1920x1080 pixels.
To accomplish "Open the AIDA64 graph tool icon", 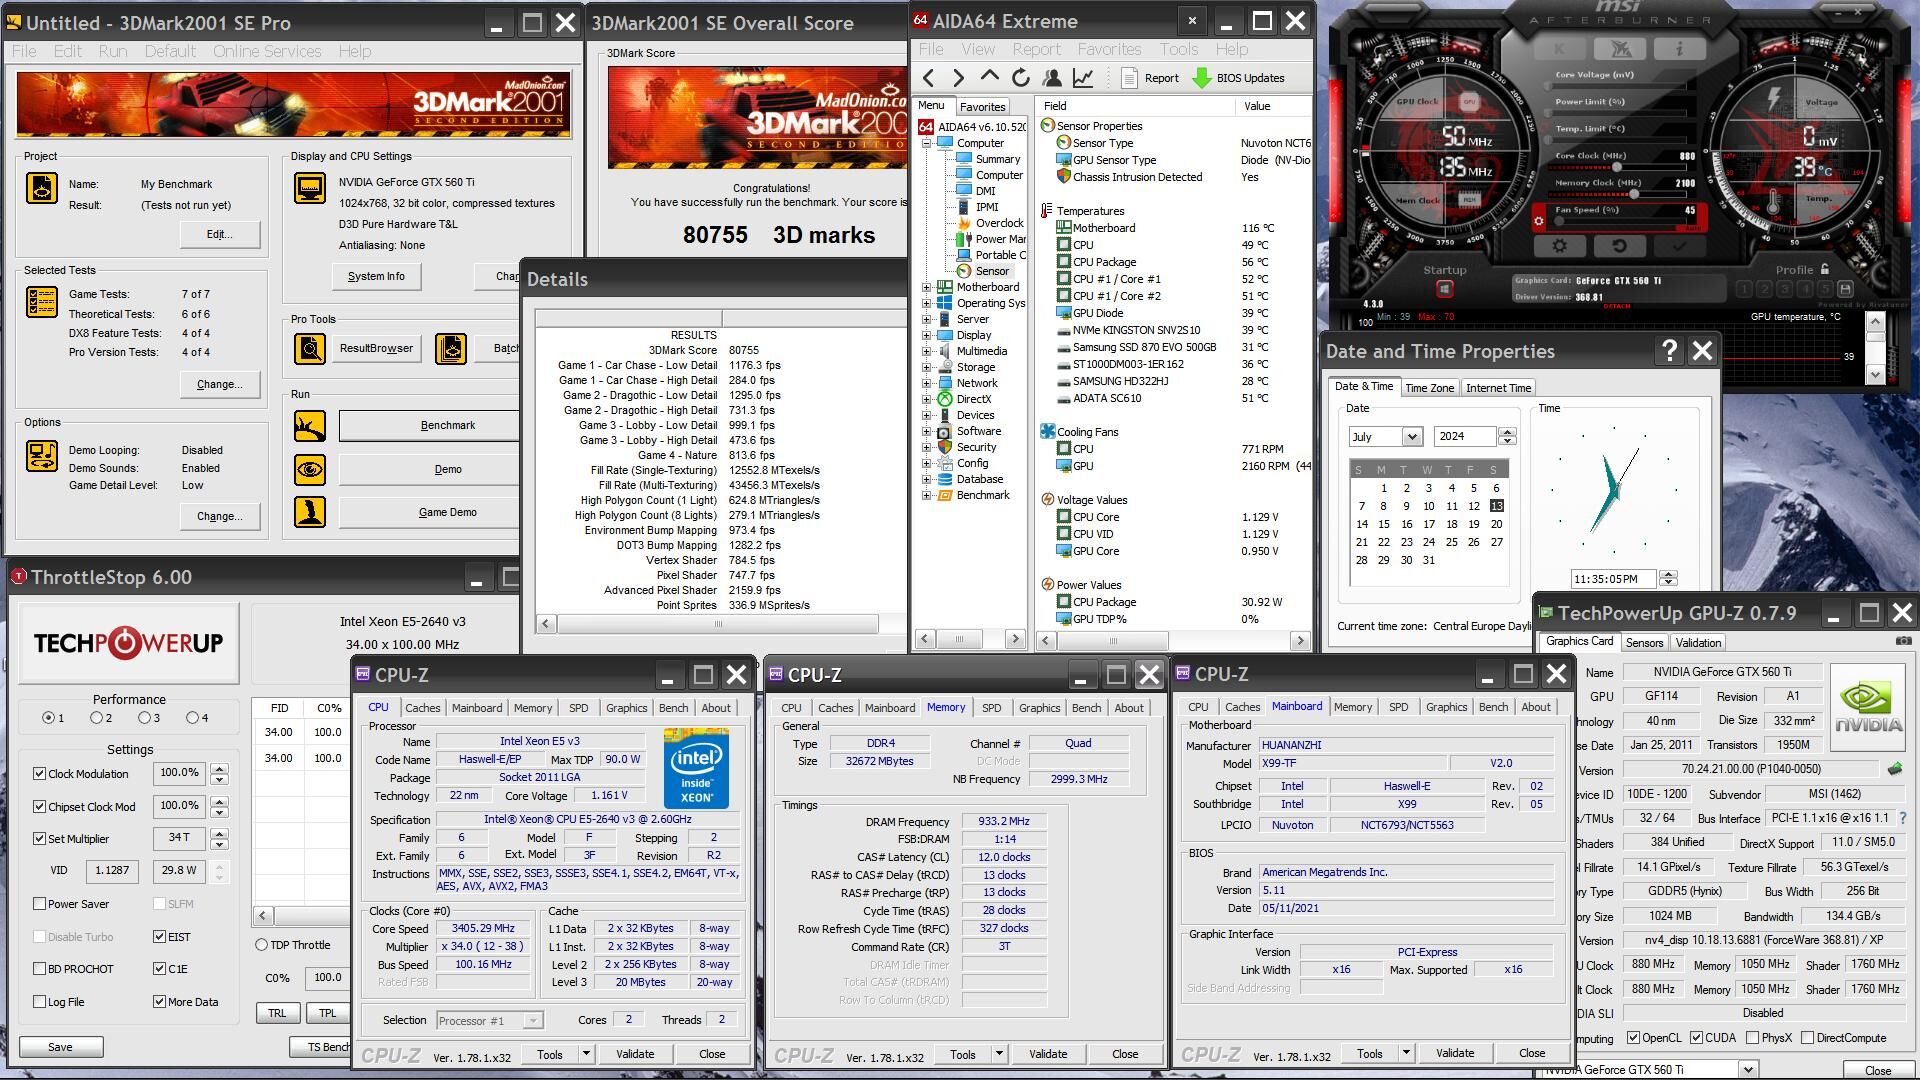I will point(1082,77).
